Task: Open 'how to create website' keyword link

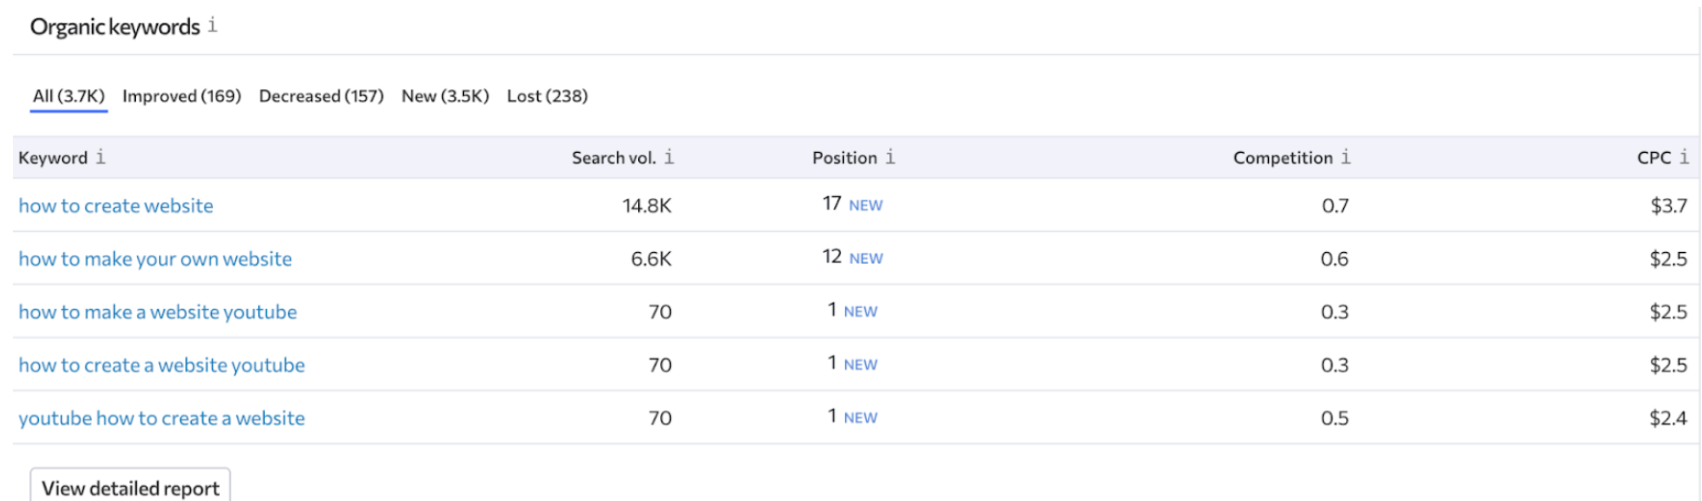Action: pyautogui.click(x=116, y=206)
